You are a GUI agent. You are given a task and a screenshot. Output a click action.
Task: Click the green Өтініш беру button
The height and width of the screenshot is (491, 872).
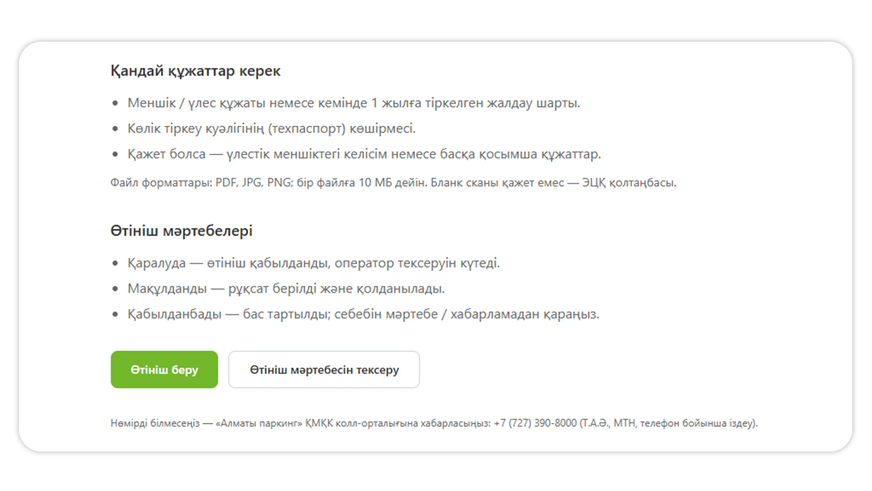164,369
